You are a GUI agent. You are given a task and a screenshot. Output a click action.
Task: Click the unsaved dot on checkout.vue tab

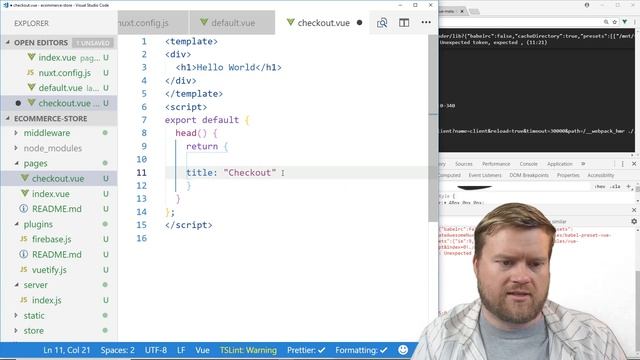[x=360, y=23]
